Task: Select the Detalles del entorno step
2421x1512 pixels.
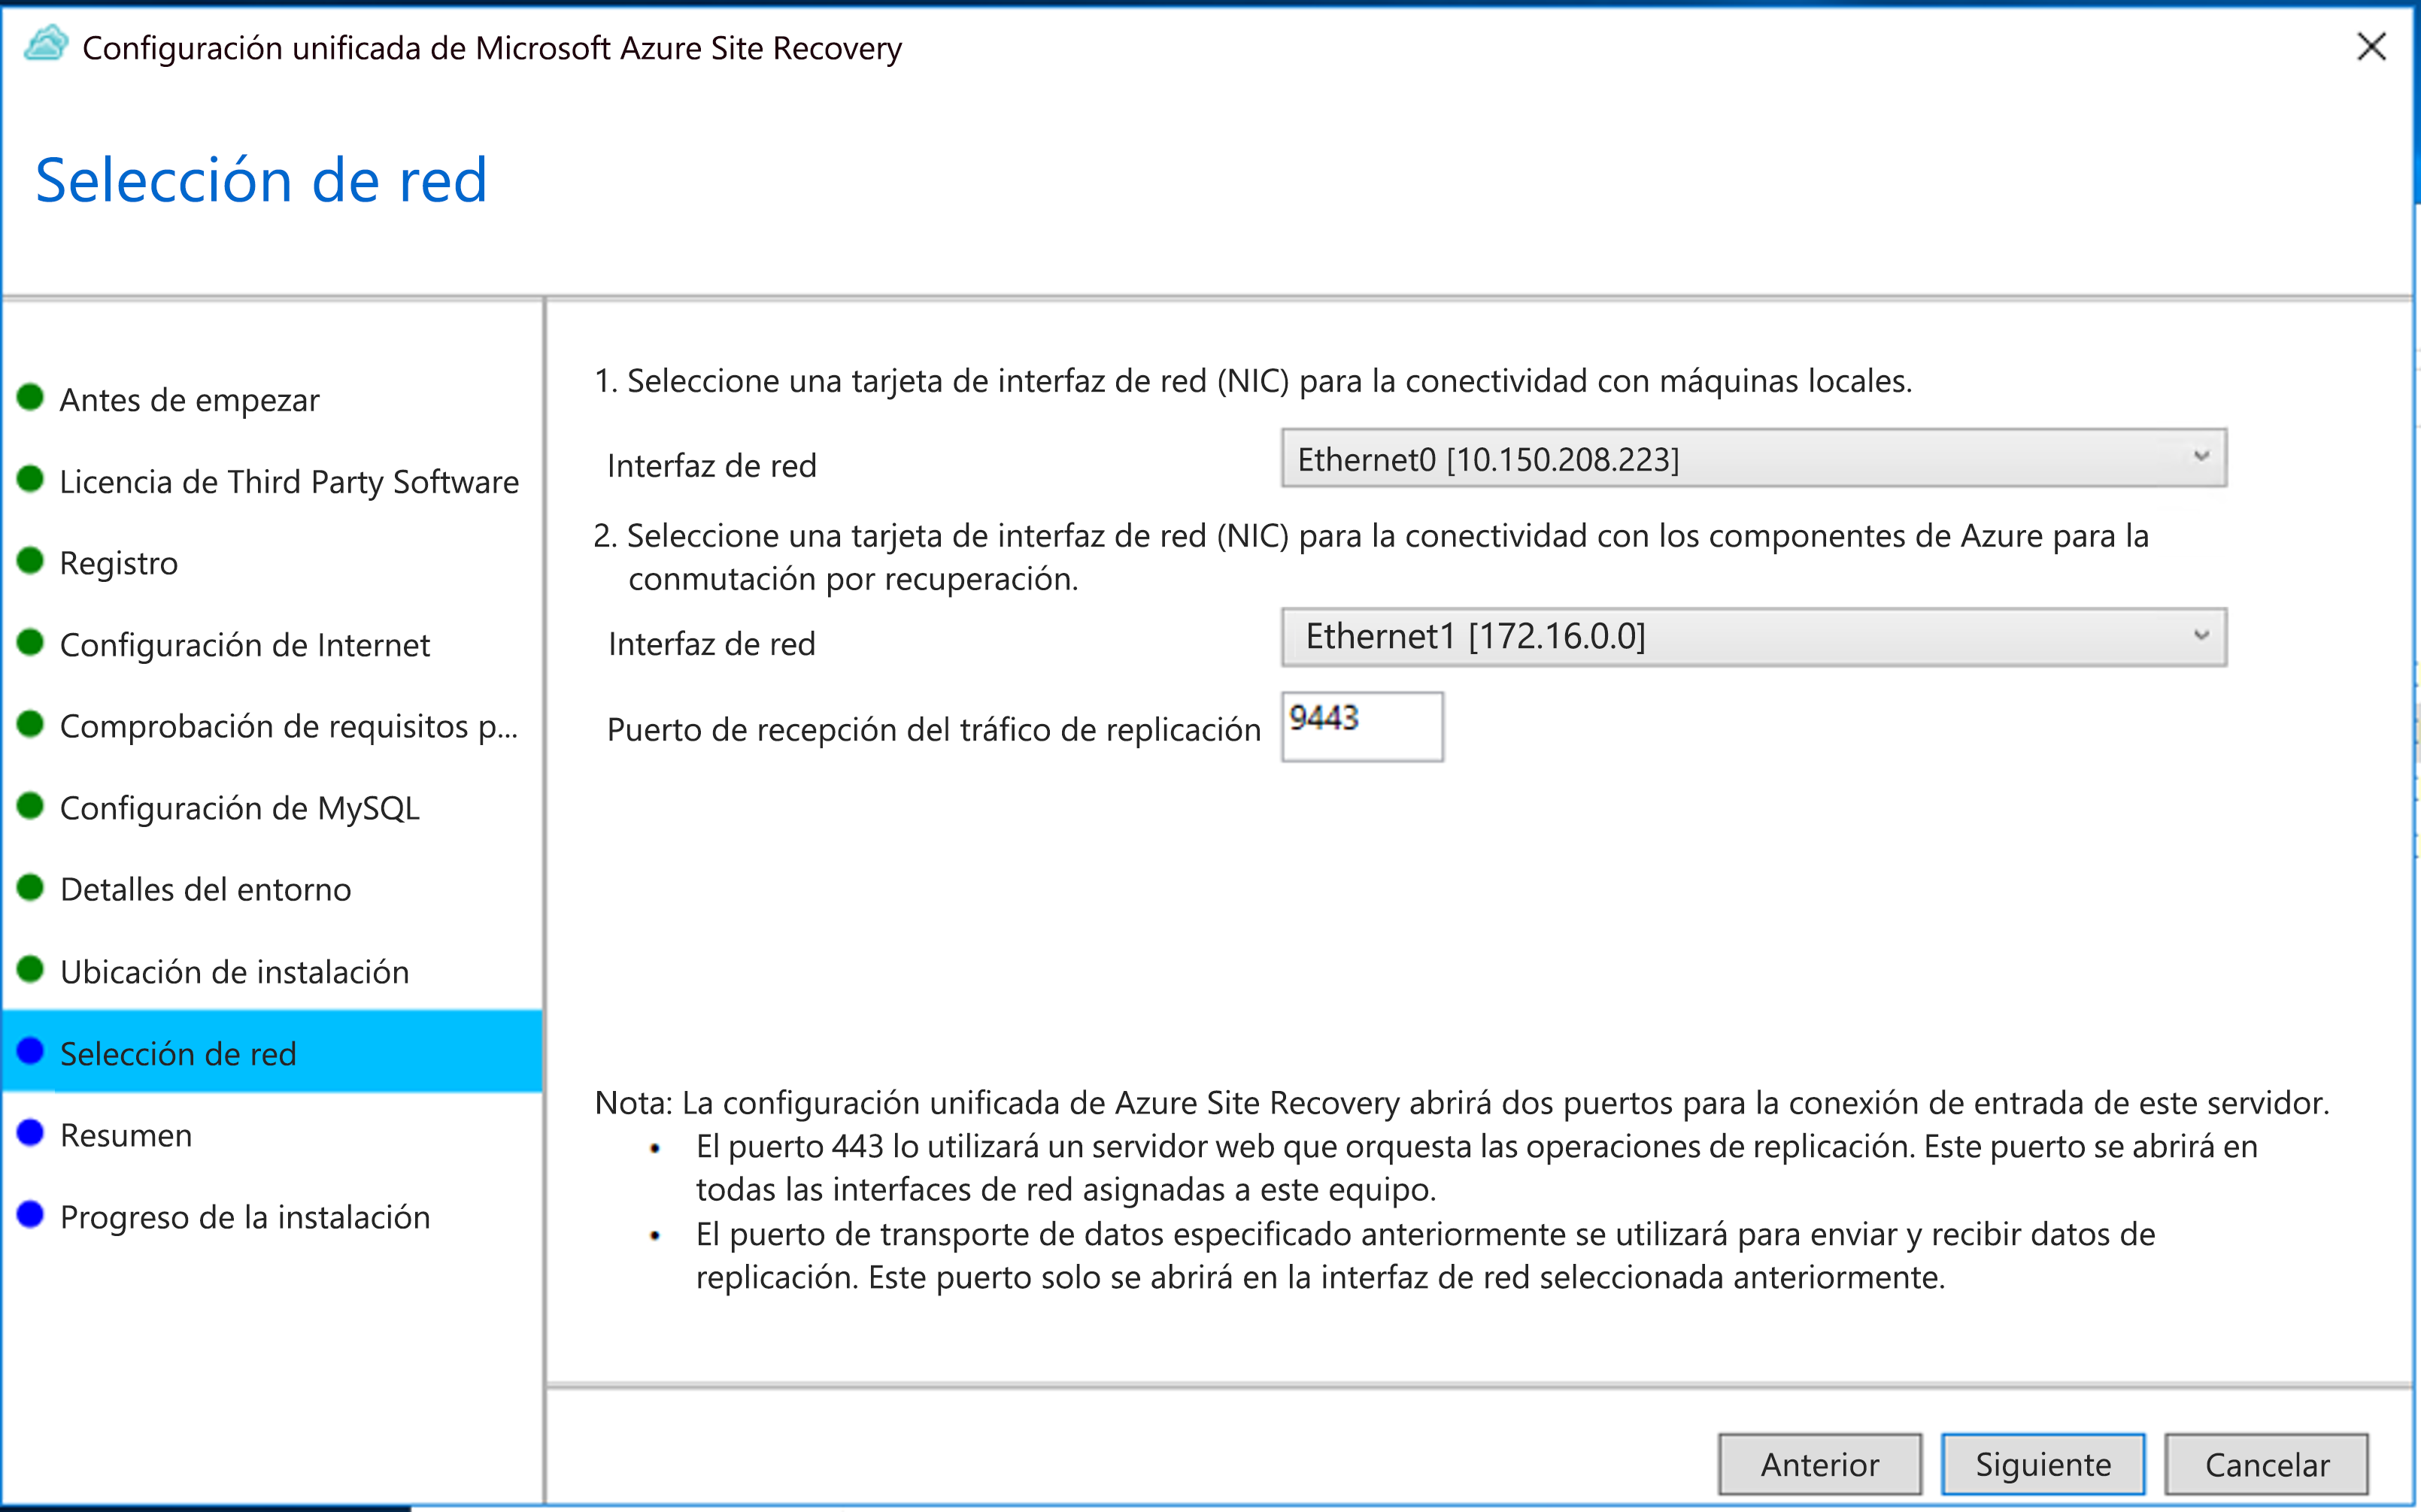Action: (206, 890)
